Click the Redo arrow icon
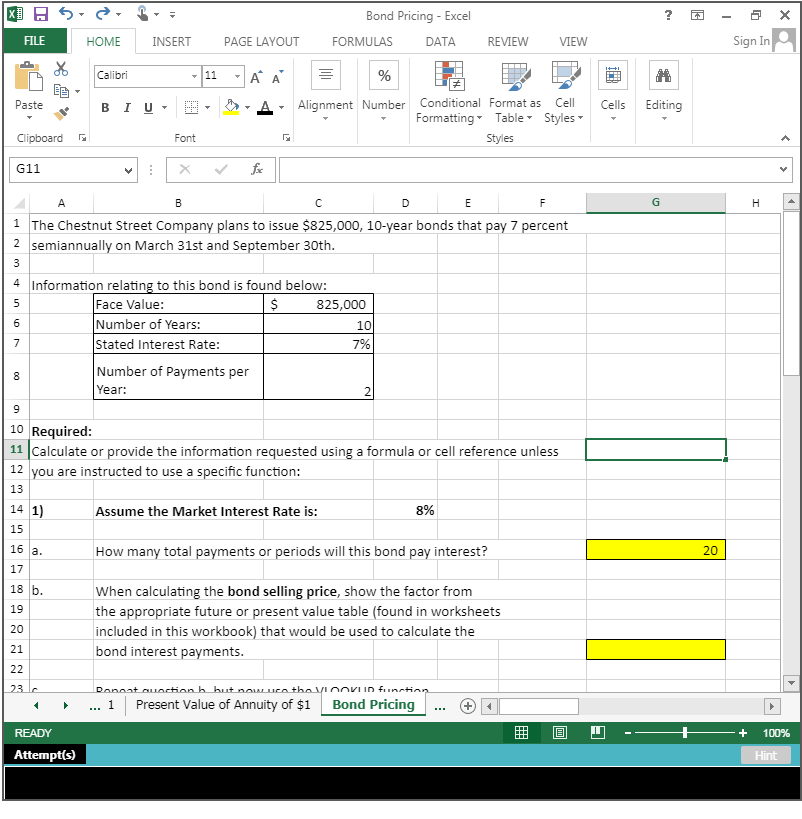Image resolution: width=802 pixels, height=819 pixels. tap(102, 14)
